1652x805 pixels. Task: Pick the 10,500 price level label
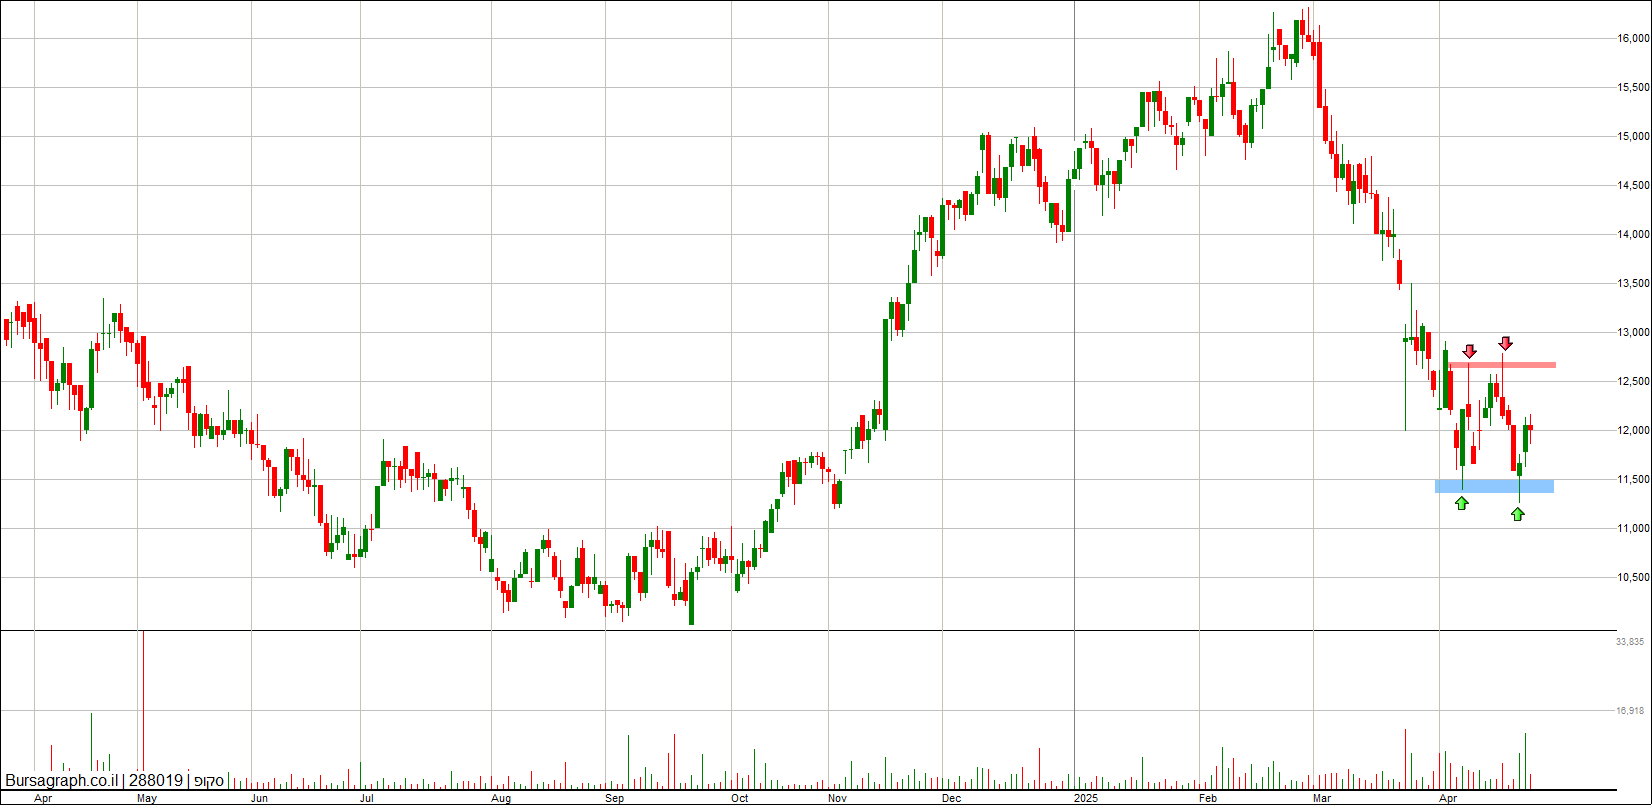(1633, 578)
